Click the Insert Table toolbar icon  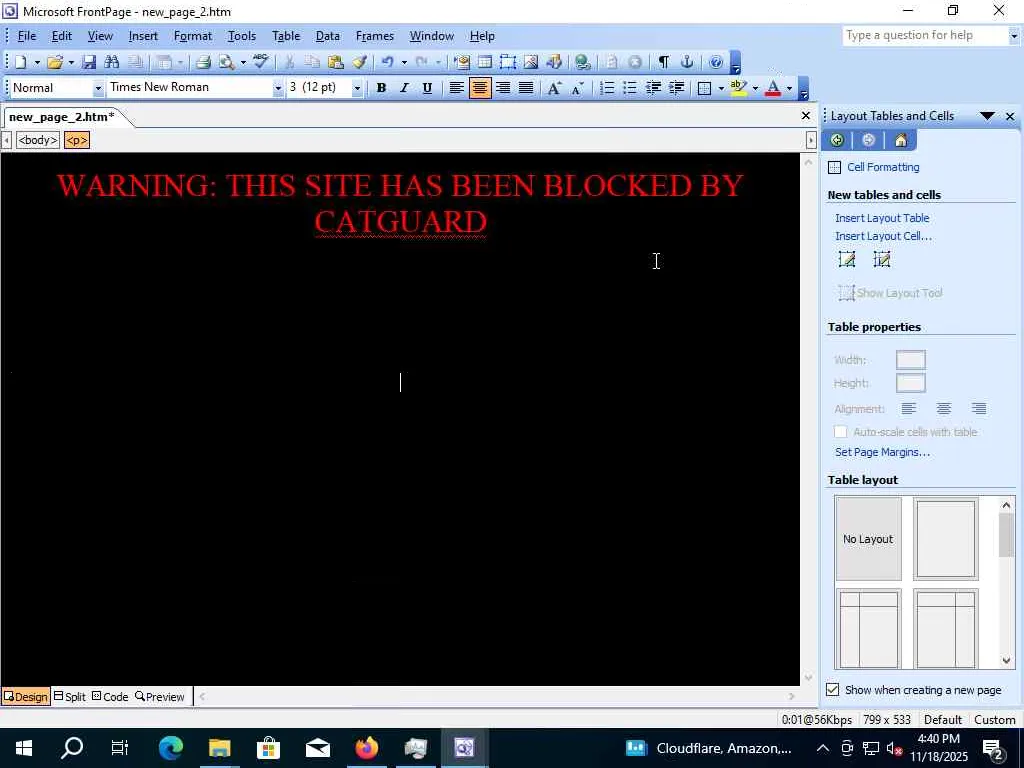(x=485, y=62)
